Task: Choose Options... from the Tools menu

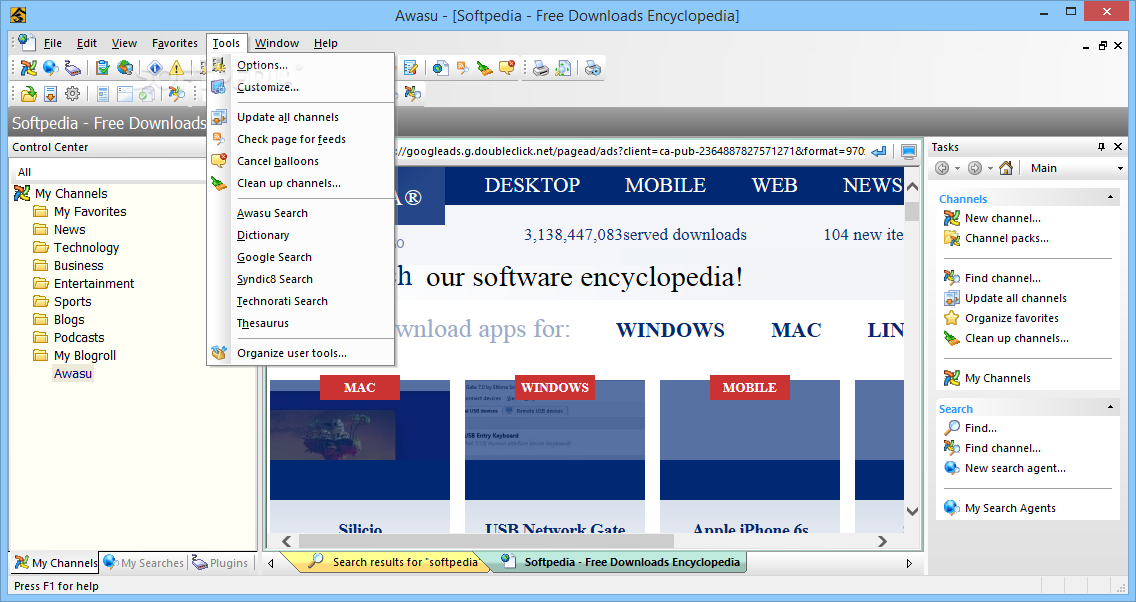Action: pyautogui.click(x=301, y=65)
